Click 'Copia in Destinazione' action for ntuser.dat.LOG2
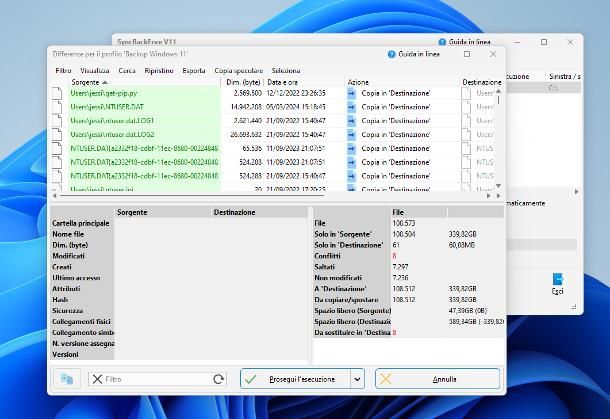The height and width of the screenshot is (419, 610). click(x=396, y=135)
